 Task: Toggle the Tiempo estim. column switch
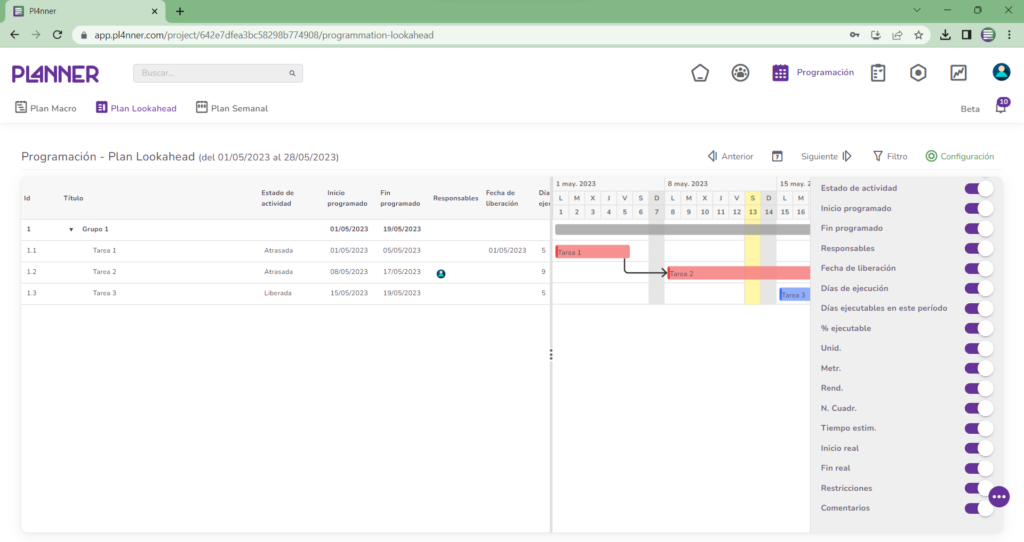(978, 428)
